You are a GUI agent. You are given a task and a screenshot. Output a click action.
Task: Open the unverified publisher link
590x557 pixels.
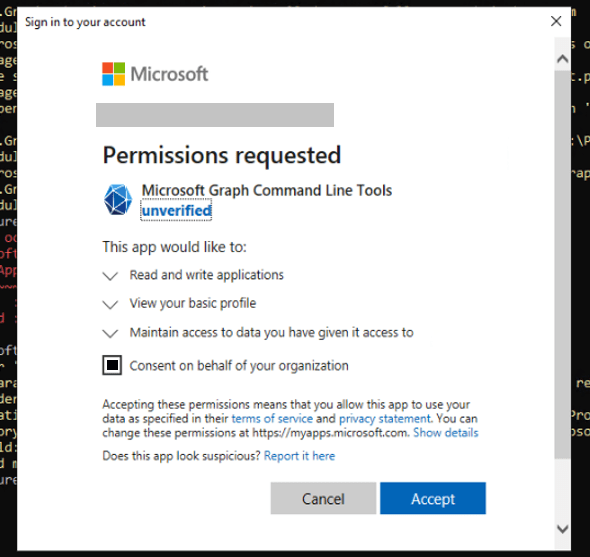tap(176, 211)
